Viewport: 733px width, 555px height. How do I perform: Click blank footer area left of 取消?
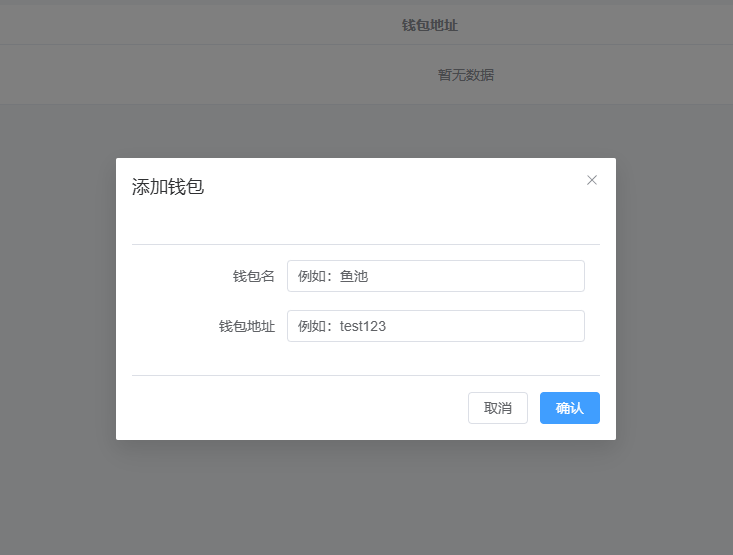[300, 408]
